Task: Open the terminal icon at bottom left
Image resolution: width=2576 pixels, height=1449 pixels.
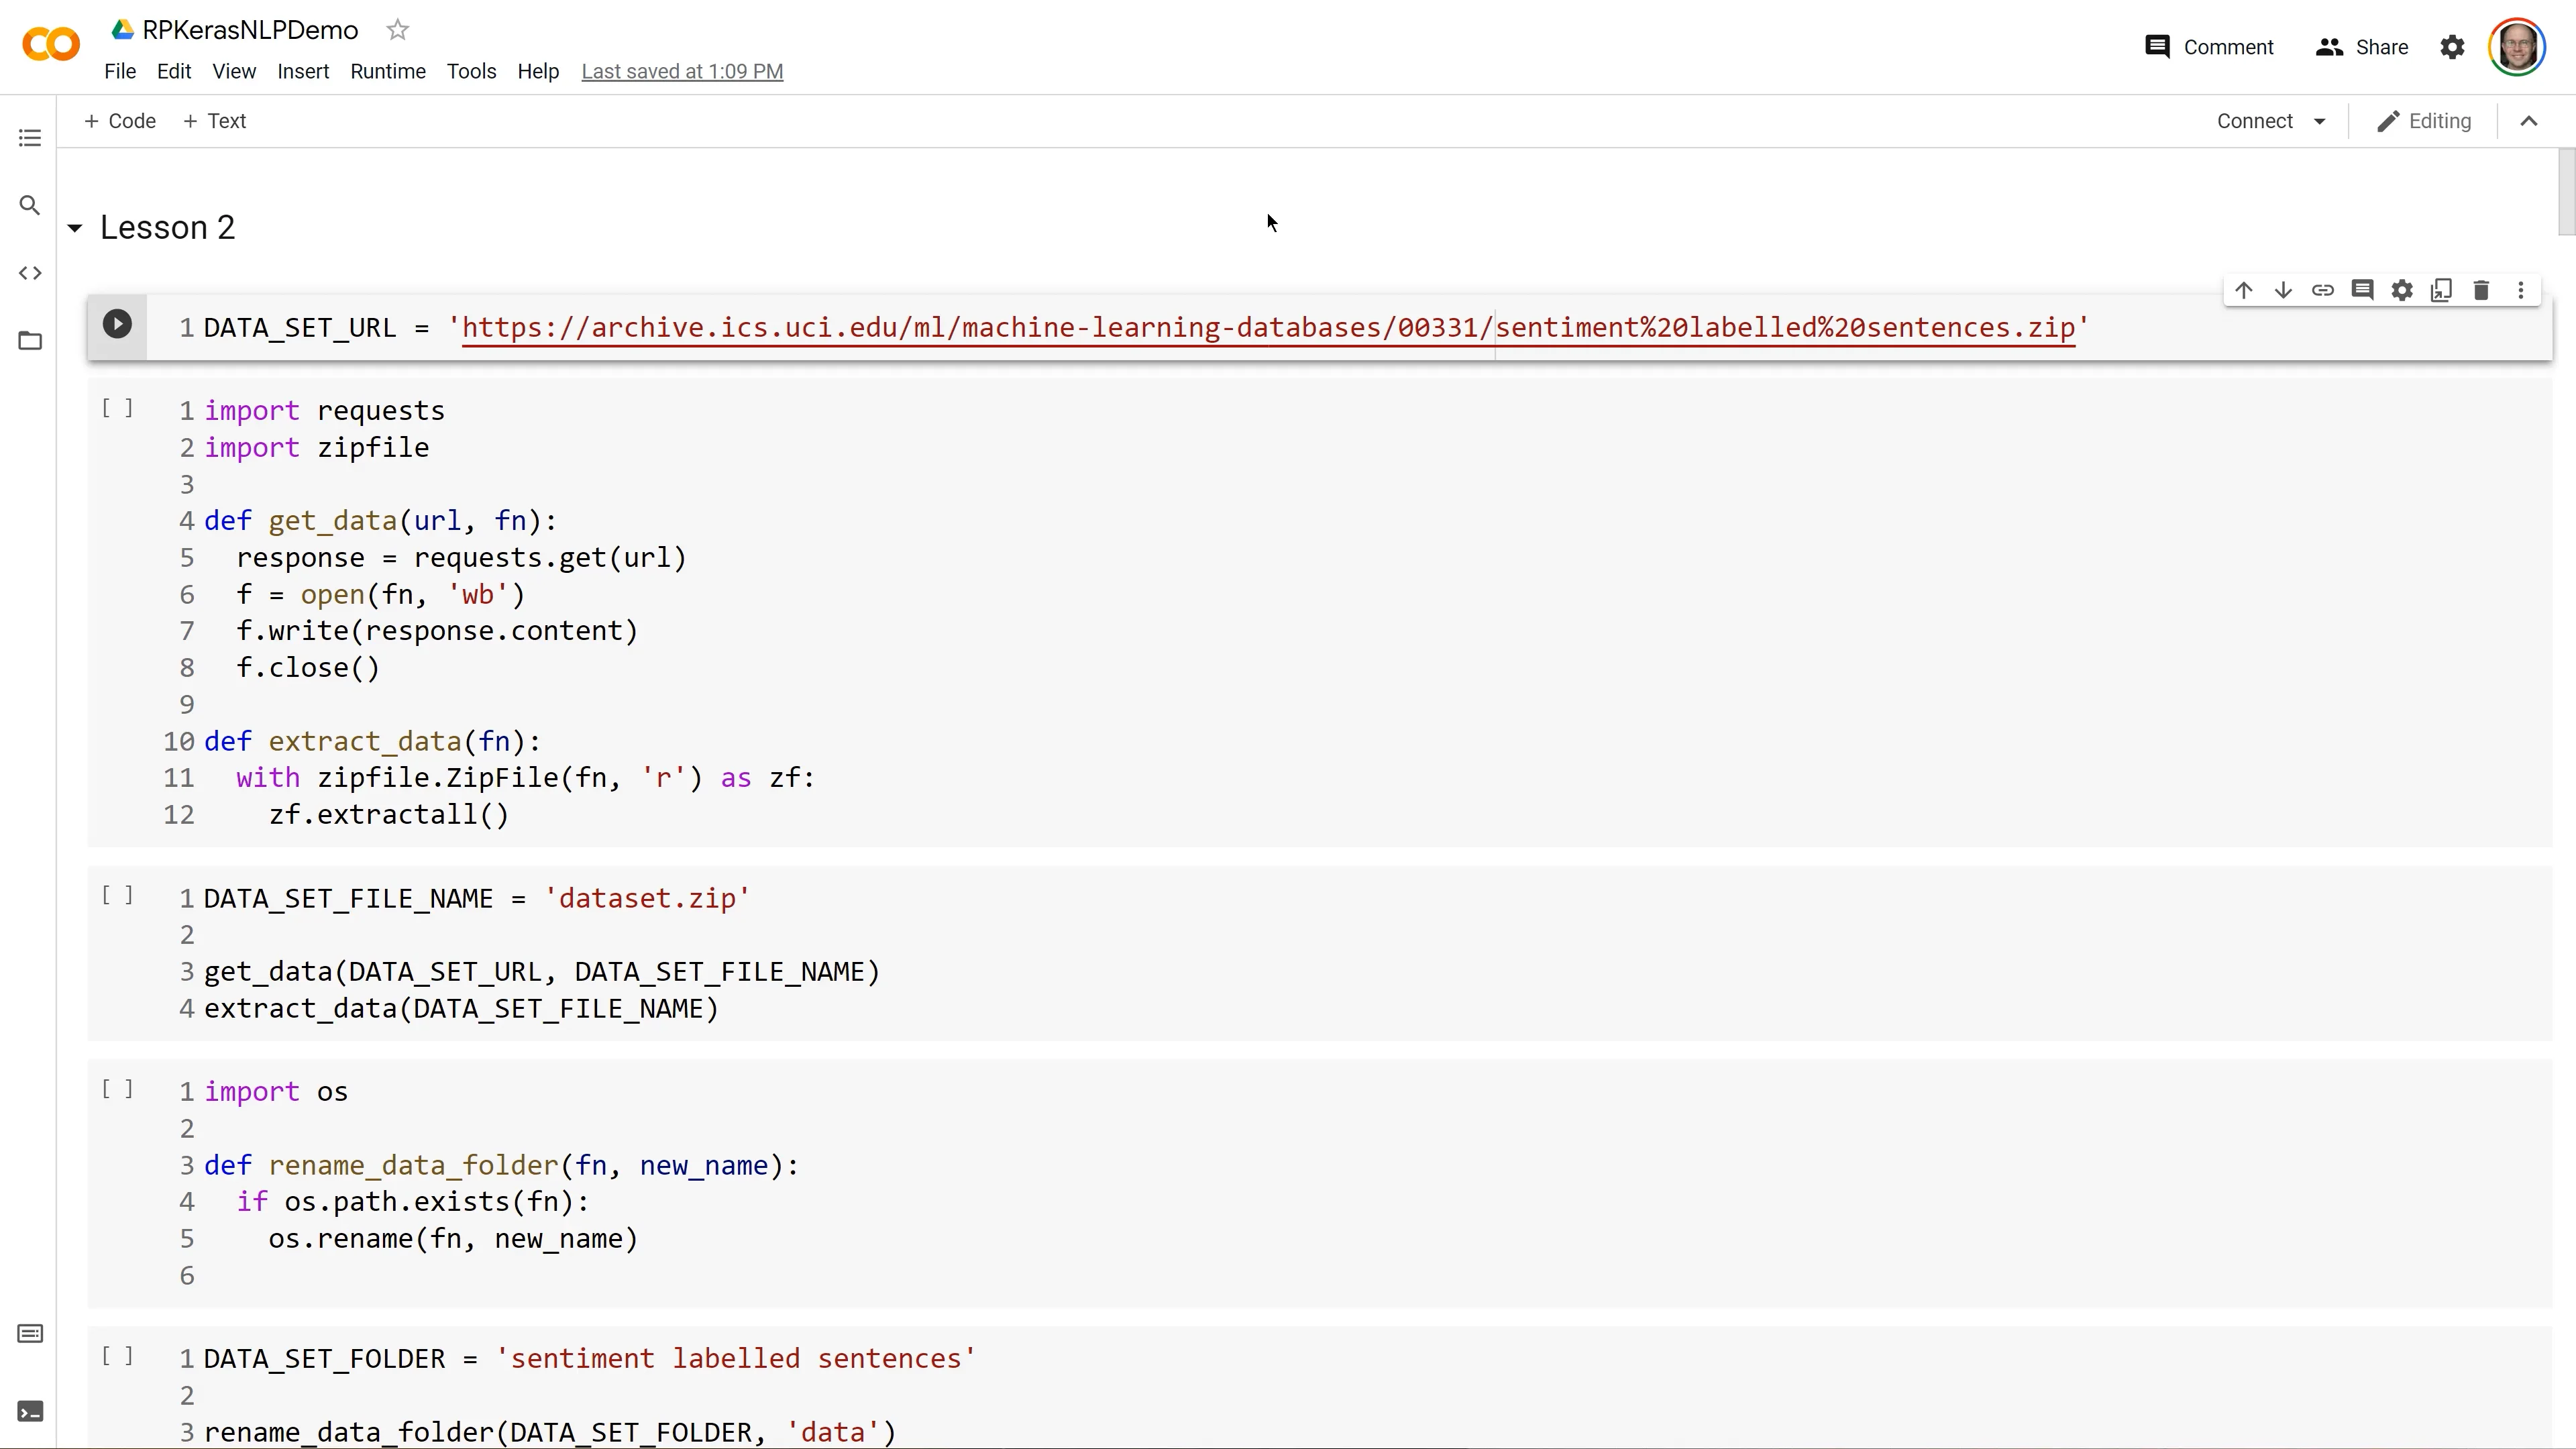Action: (30, 1411)
